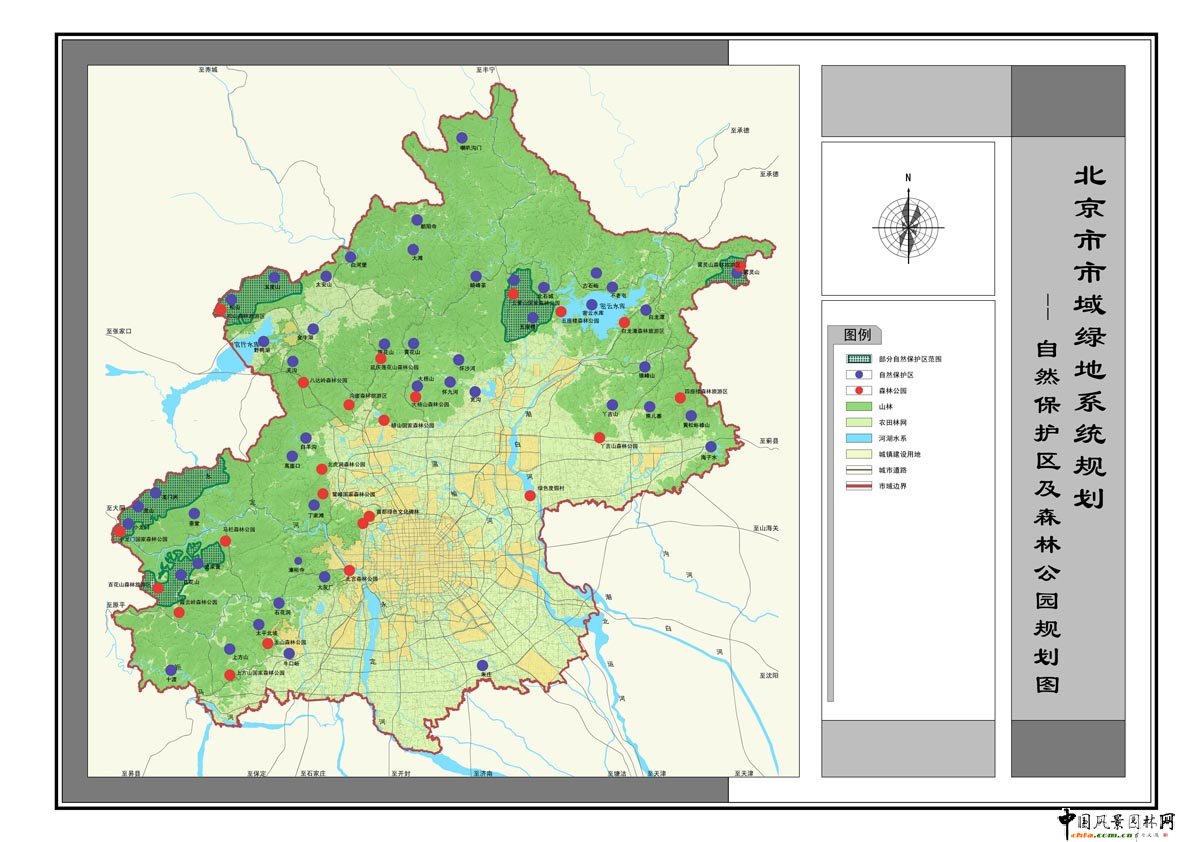
Task: Click the blue 海子水 reserve marker
Action: pos(710,447)
